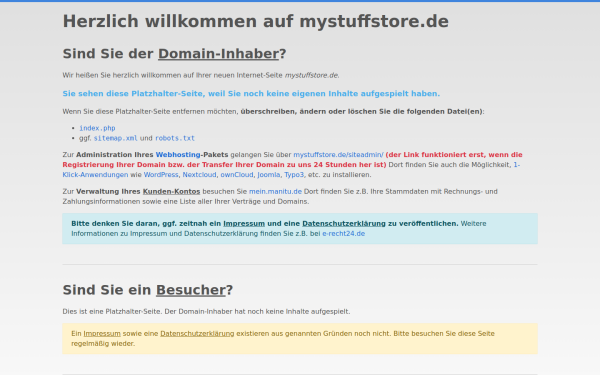This screenshot has height=375, width=600.
Task: Click 'Administration Ihres' bold text
Action: [x=115, y=155]
